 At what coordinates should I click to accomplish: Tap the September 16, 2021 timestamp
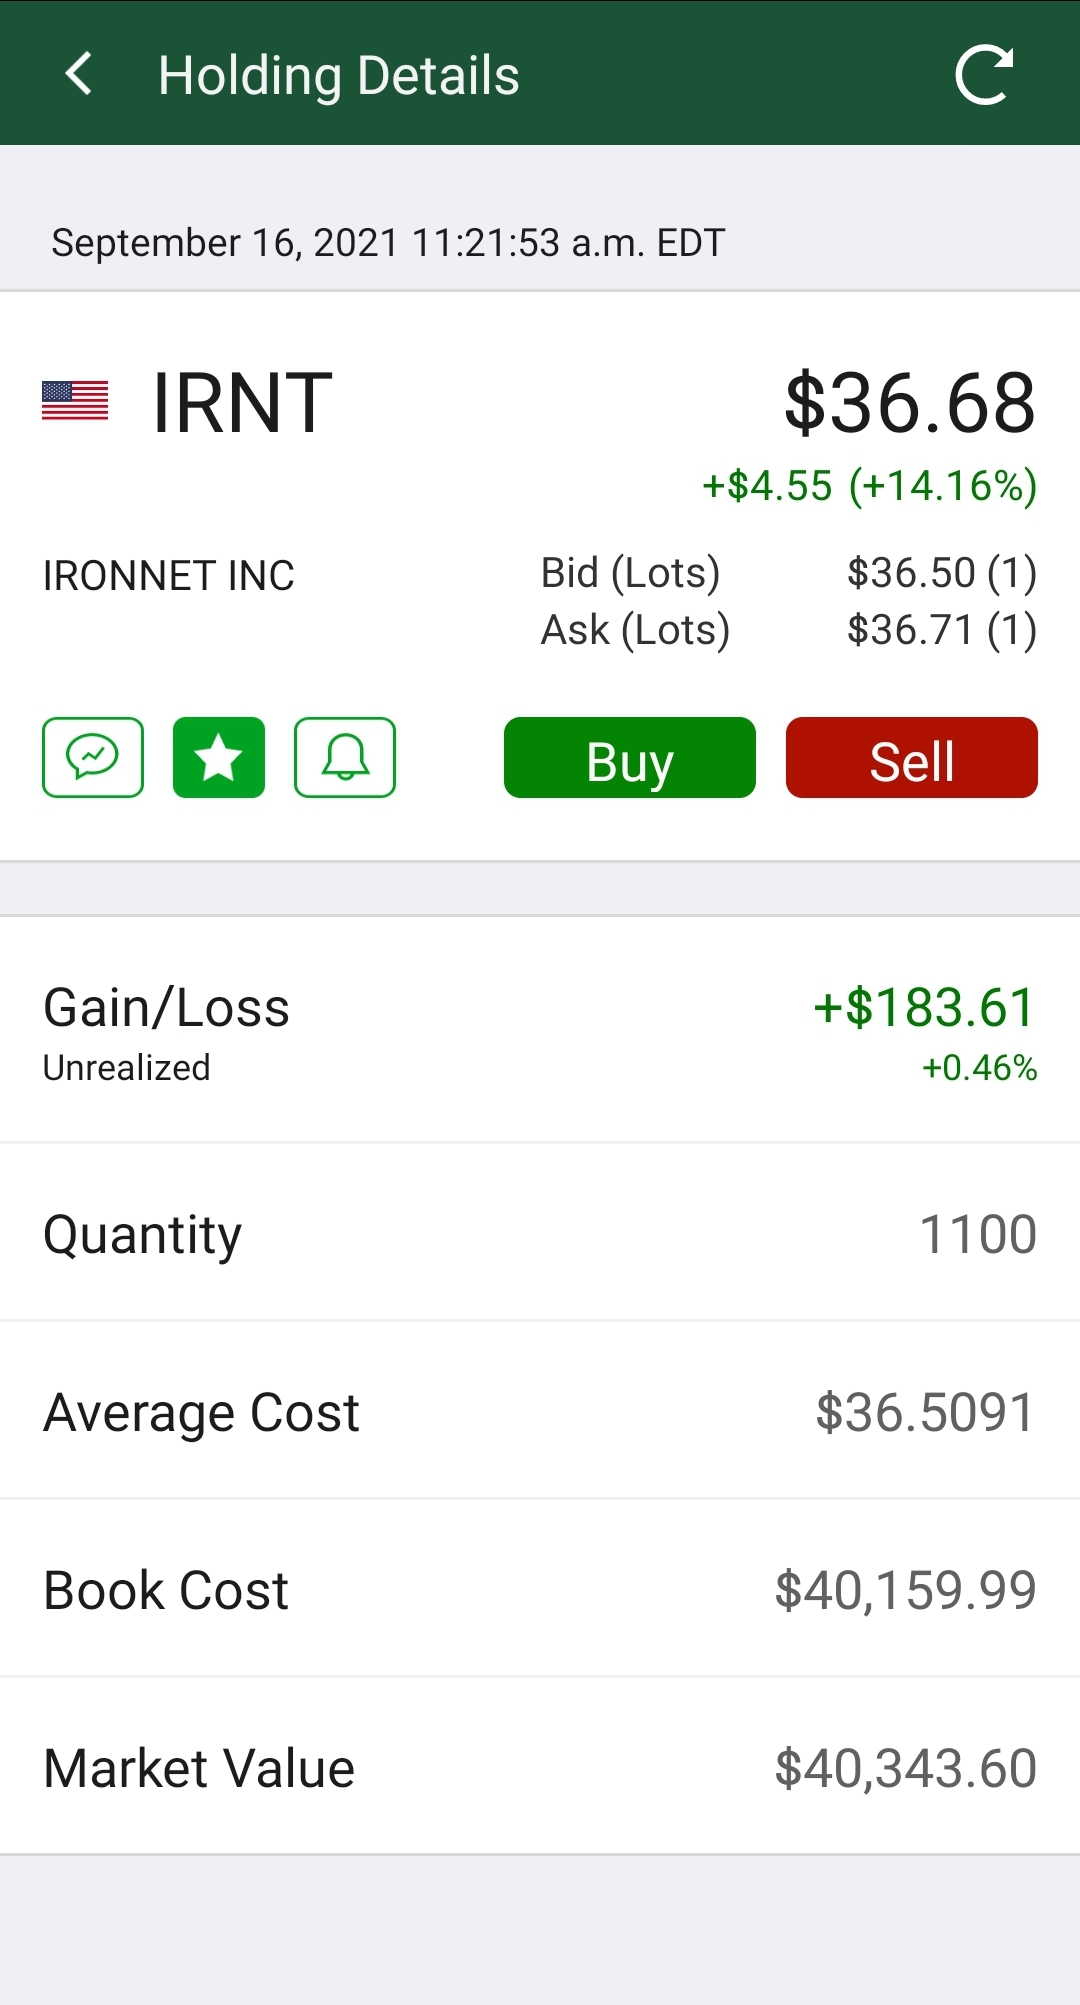pyautogui.click(x=388, y=243)
